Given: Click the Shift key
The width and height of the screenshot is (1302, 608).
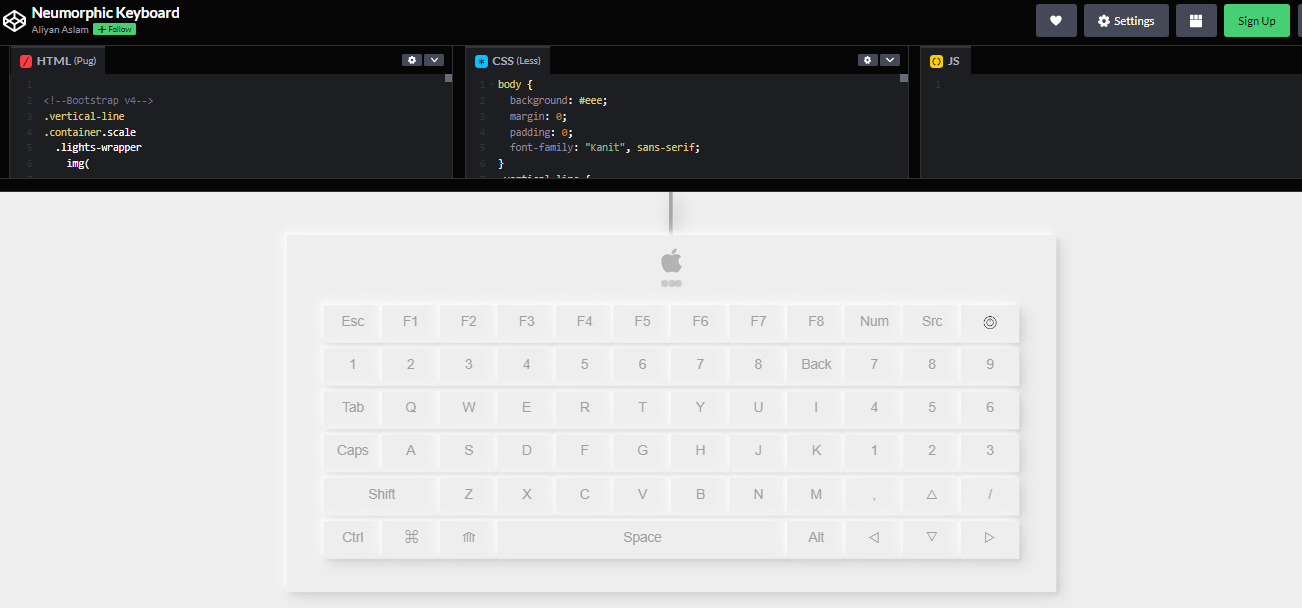Looking at the screenshot, I should 382,494.
